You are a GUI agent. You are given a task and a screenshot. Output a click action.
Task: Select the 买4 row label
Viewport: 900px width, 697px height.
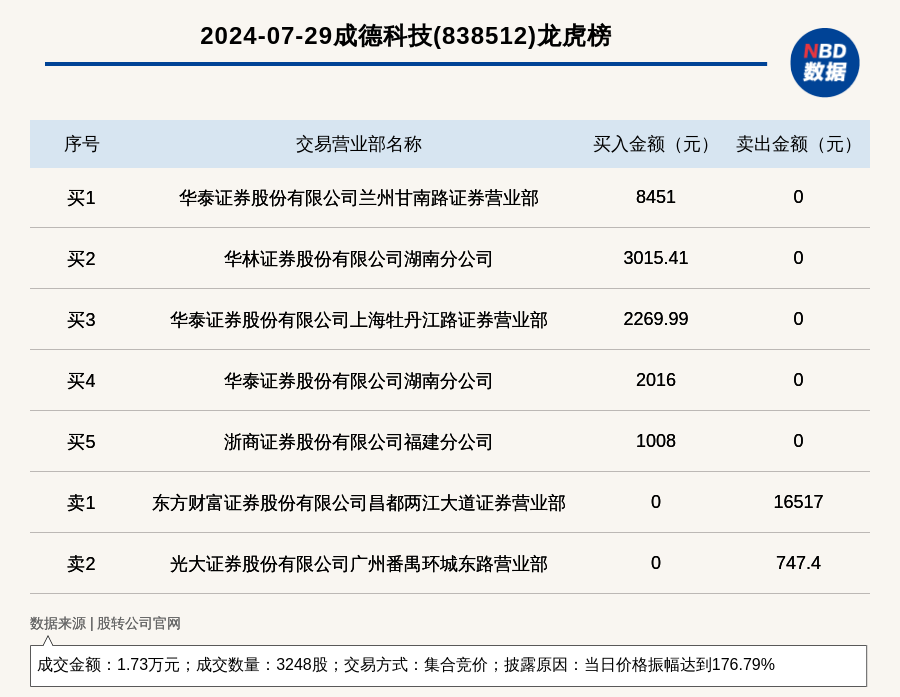click(x=82, y=381)
